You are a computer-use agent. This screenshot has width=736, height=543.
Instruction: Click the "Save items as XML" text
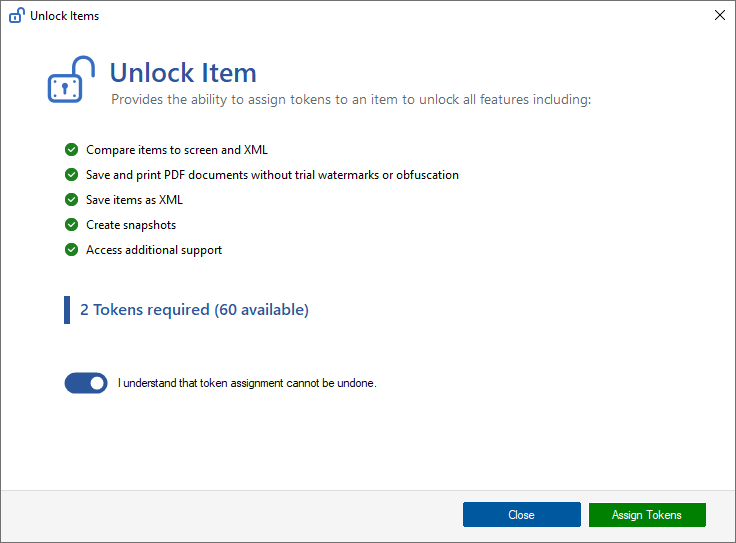(134, 199)
